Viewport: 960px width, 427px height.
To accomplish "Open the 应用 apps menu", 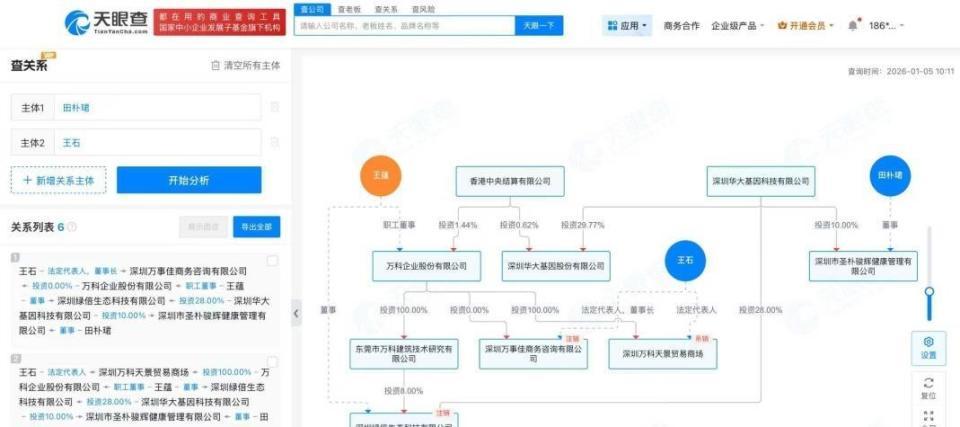I will coord(628,26).
